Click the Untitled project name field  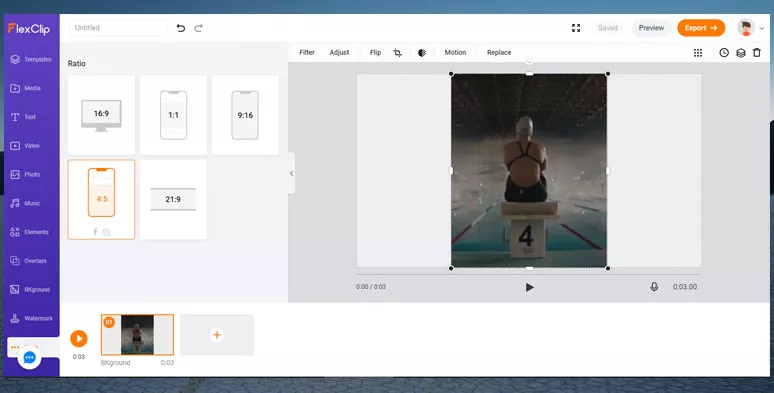(x=118, y=28)
